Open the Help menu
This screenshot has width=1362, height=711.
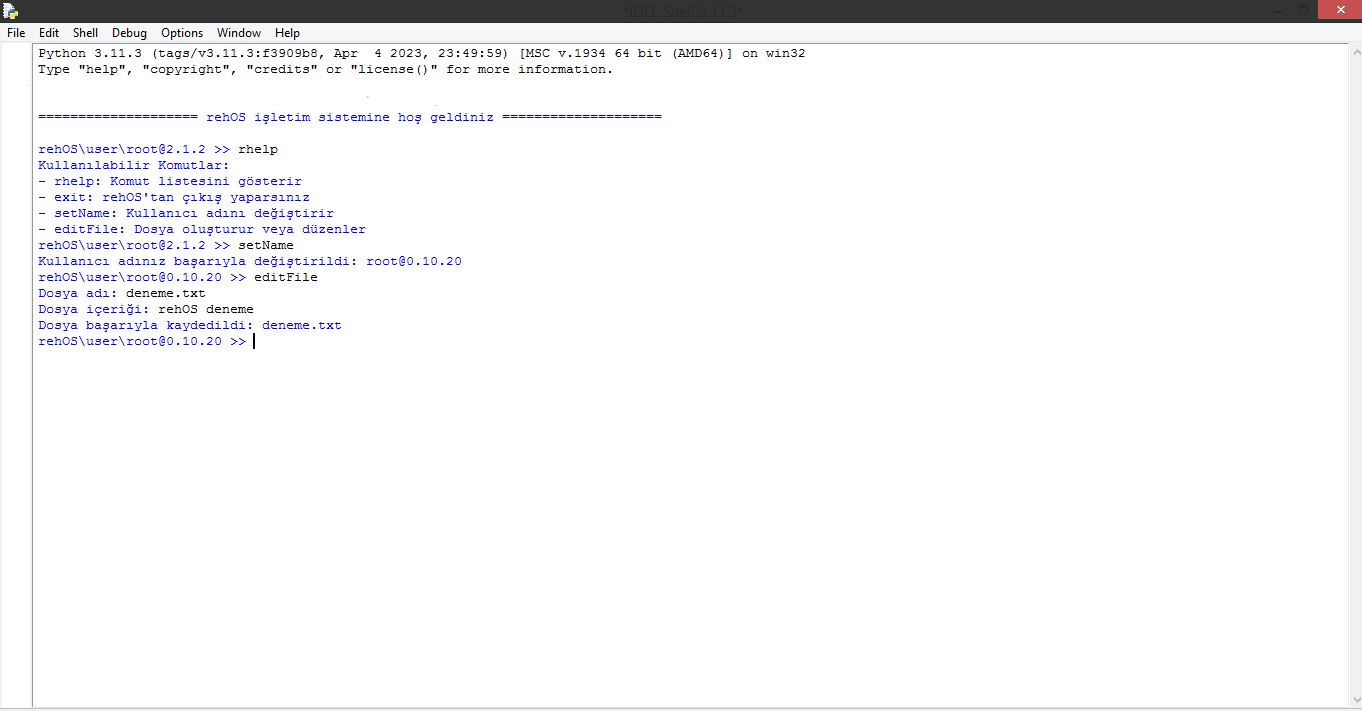[287, 33]
